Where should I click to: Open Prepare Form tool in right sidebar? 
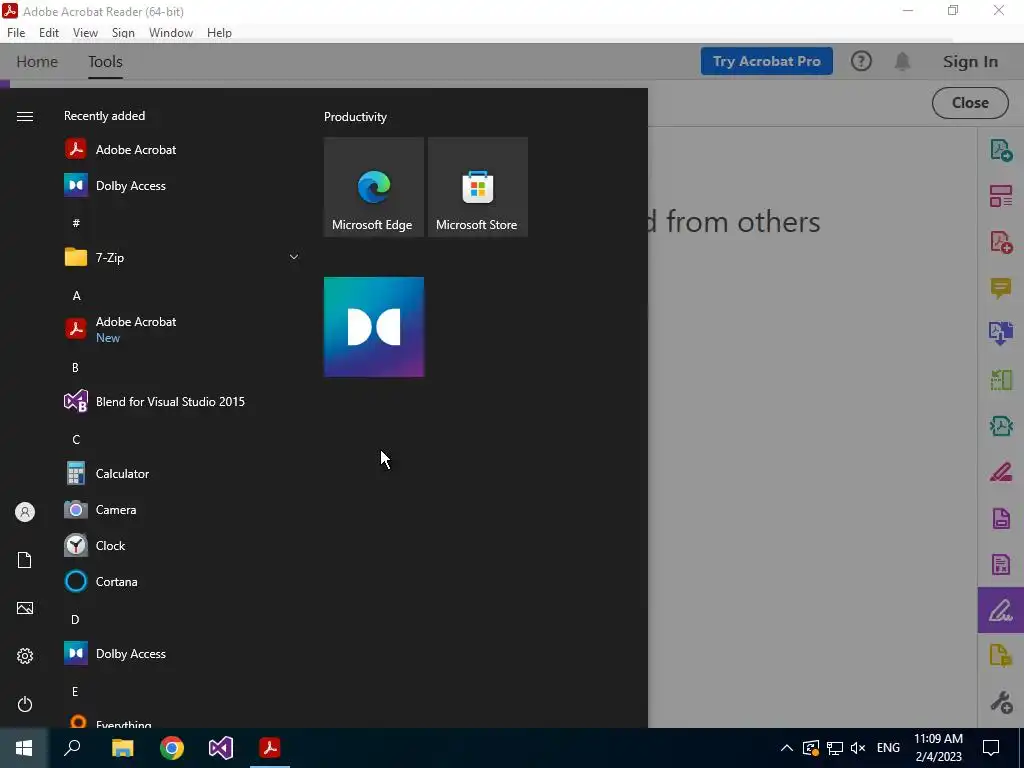pos(1000,564)
